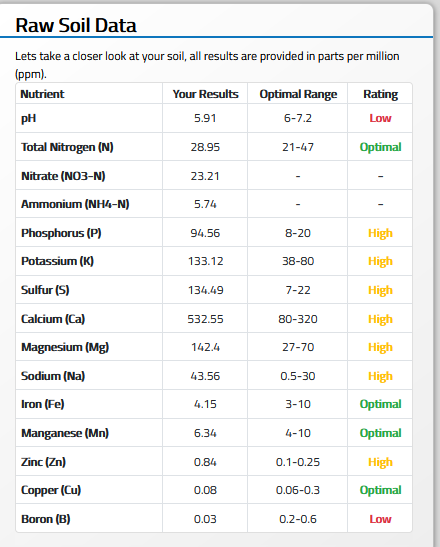Image resolution: width=440 pixels, height=547 pixels.
Task: Click the Your Results column header
Action: pyautogui.click(x=206, y=94)
